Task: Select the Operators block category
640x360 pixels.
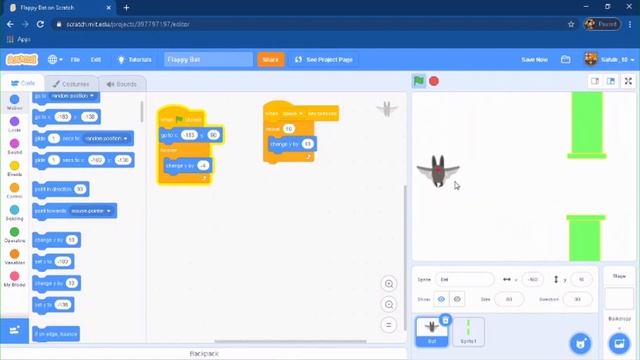Action: coord(14,235)
